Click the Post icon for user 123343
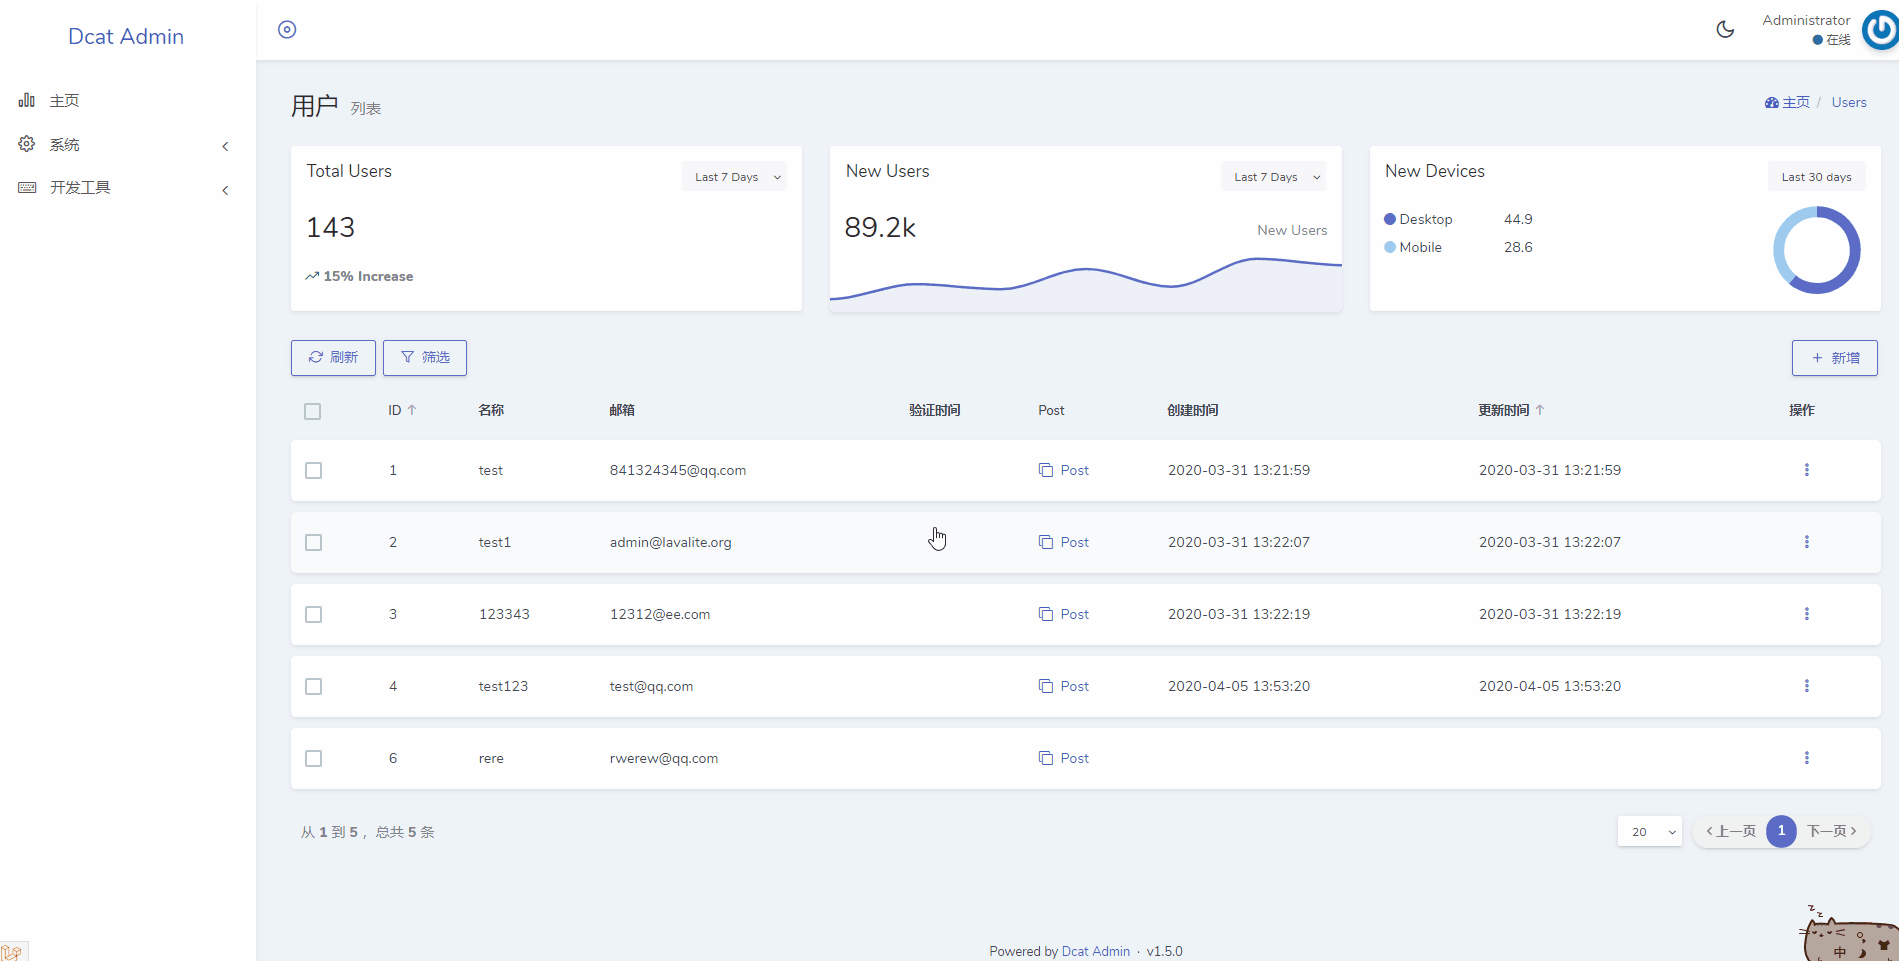The height and width of the screenshot is (961, 1899). tap(1046, 614)
